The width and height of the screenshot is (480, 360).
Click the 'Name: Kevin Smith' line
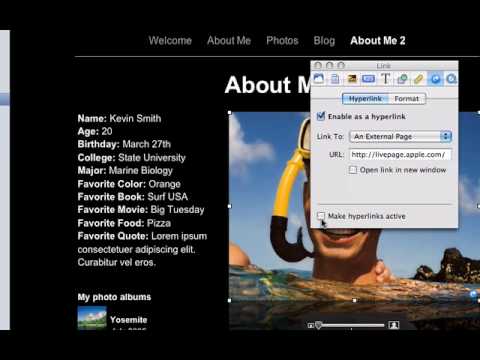[x=119, y=118]
